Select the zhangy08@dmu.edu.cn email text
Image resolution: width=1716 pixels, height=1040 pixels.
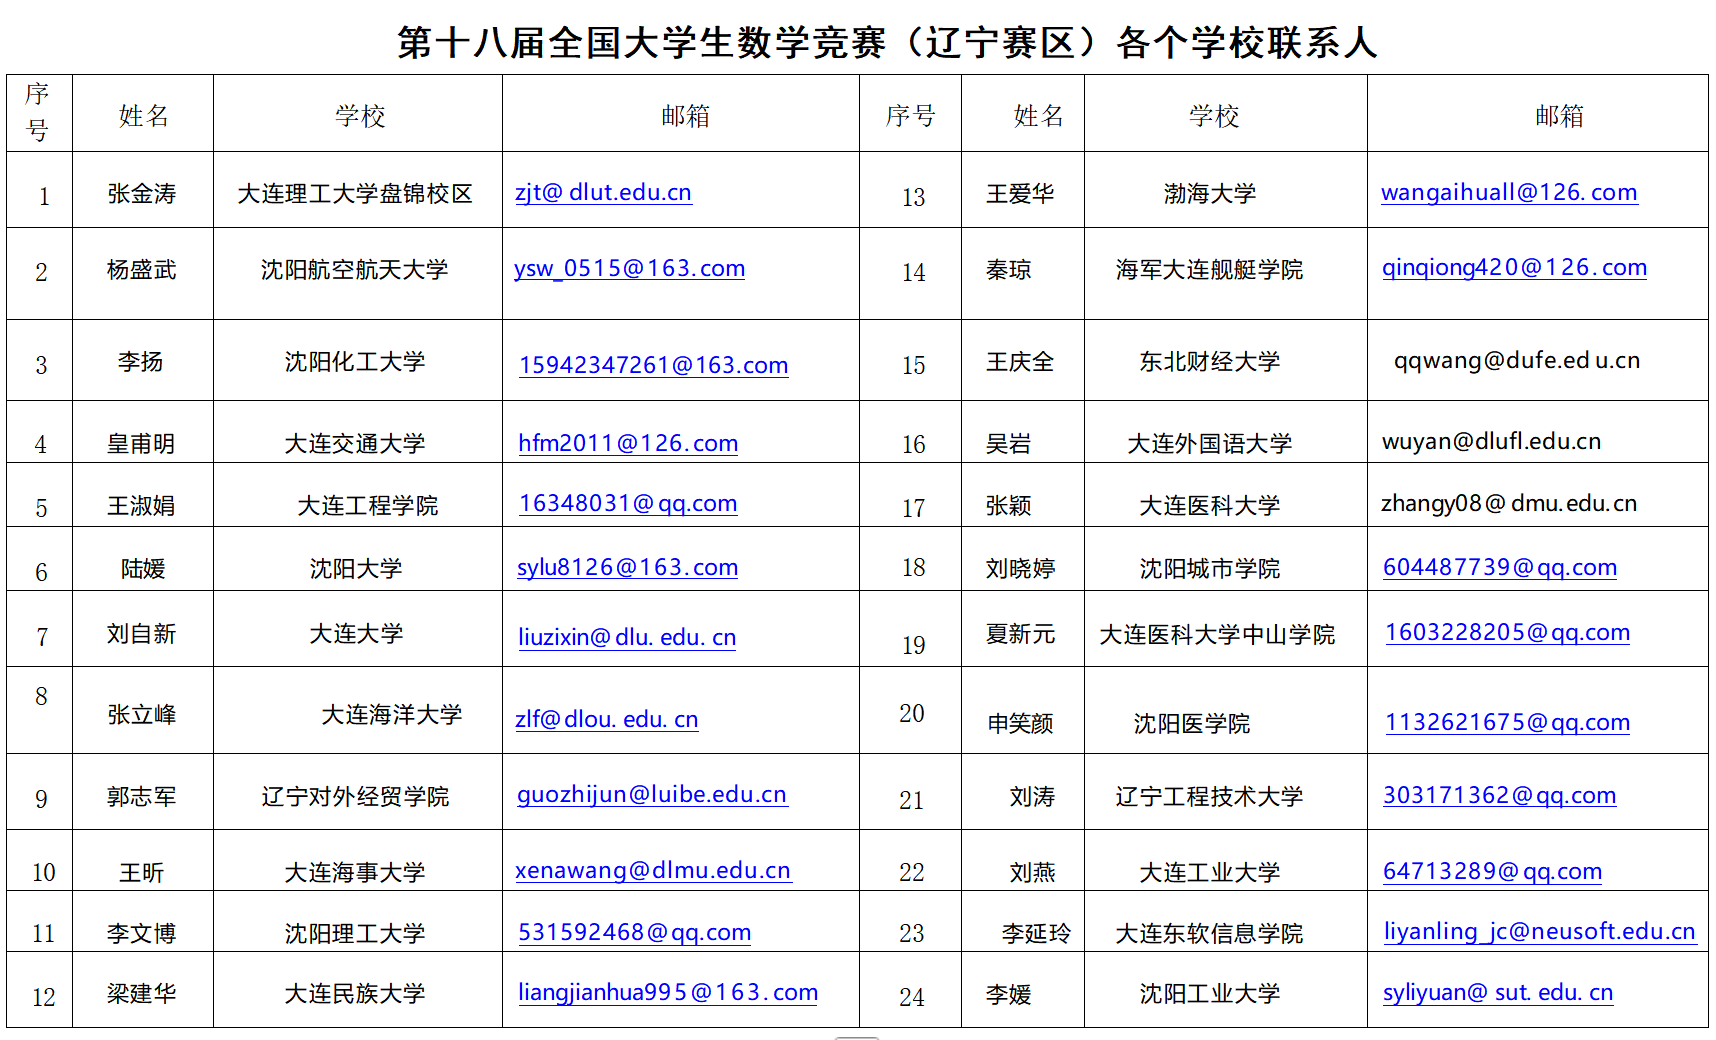pos(1509,503)
